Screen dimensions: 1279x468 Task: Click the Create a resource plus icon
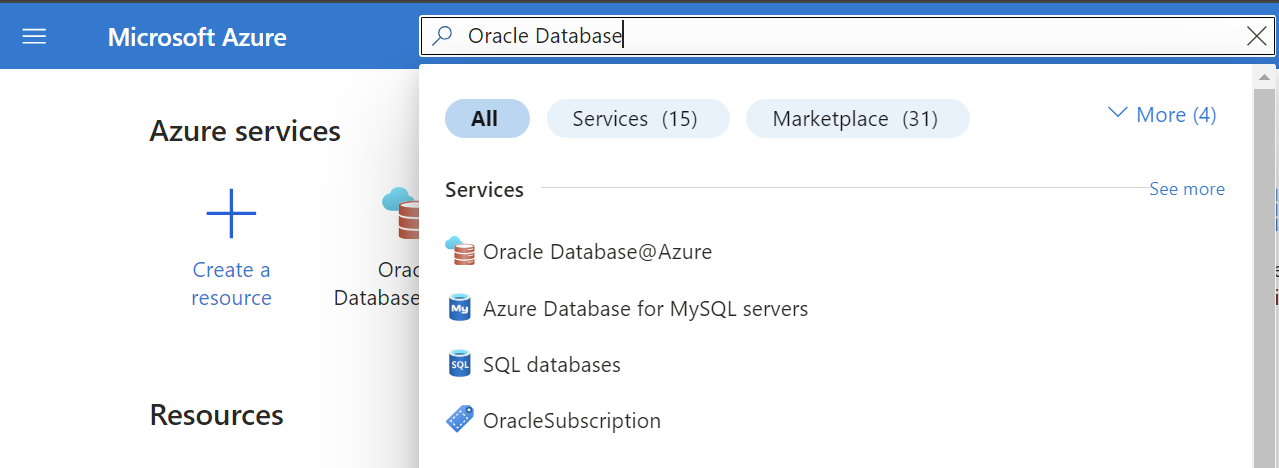point(231,213)
